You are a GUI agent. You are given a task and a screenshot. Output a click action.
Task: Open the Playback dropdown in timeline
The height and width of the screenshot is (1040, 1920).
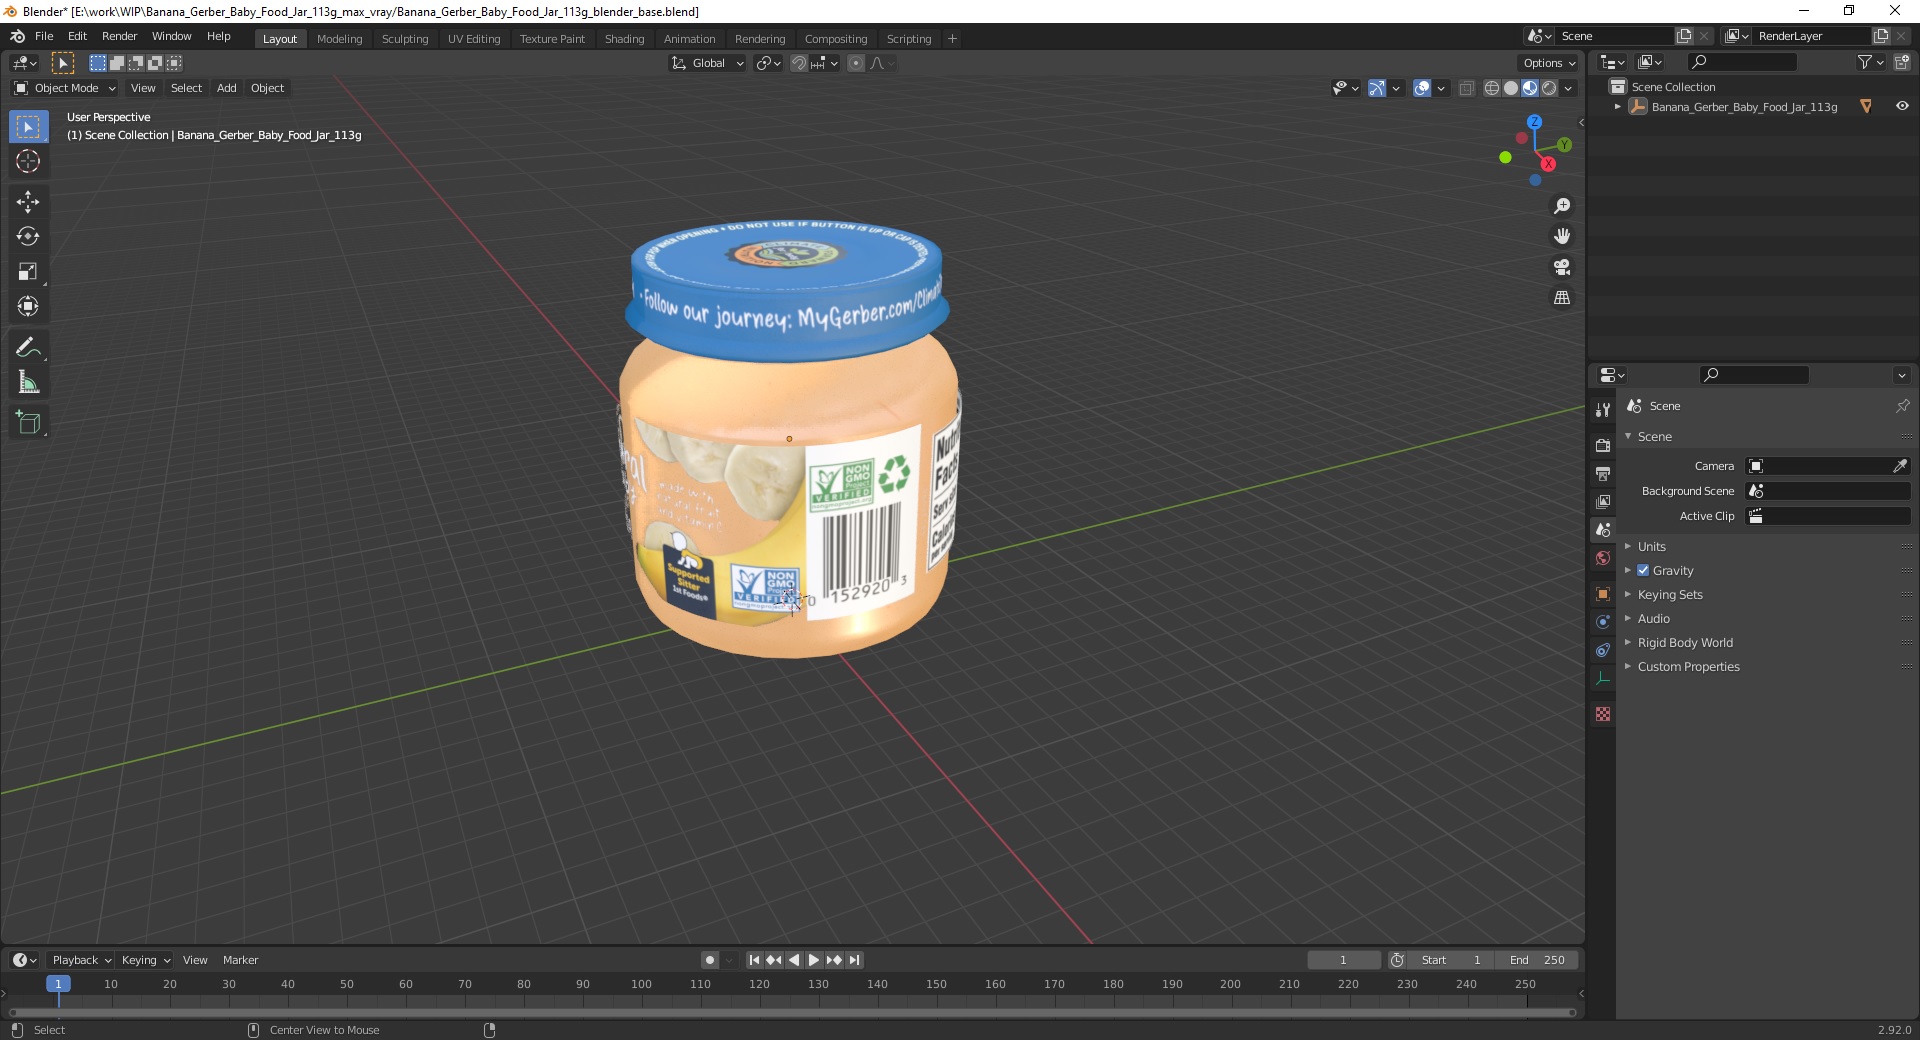[x=81, y=960]
